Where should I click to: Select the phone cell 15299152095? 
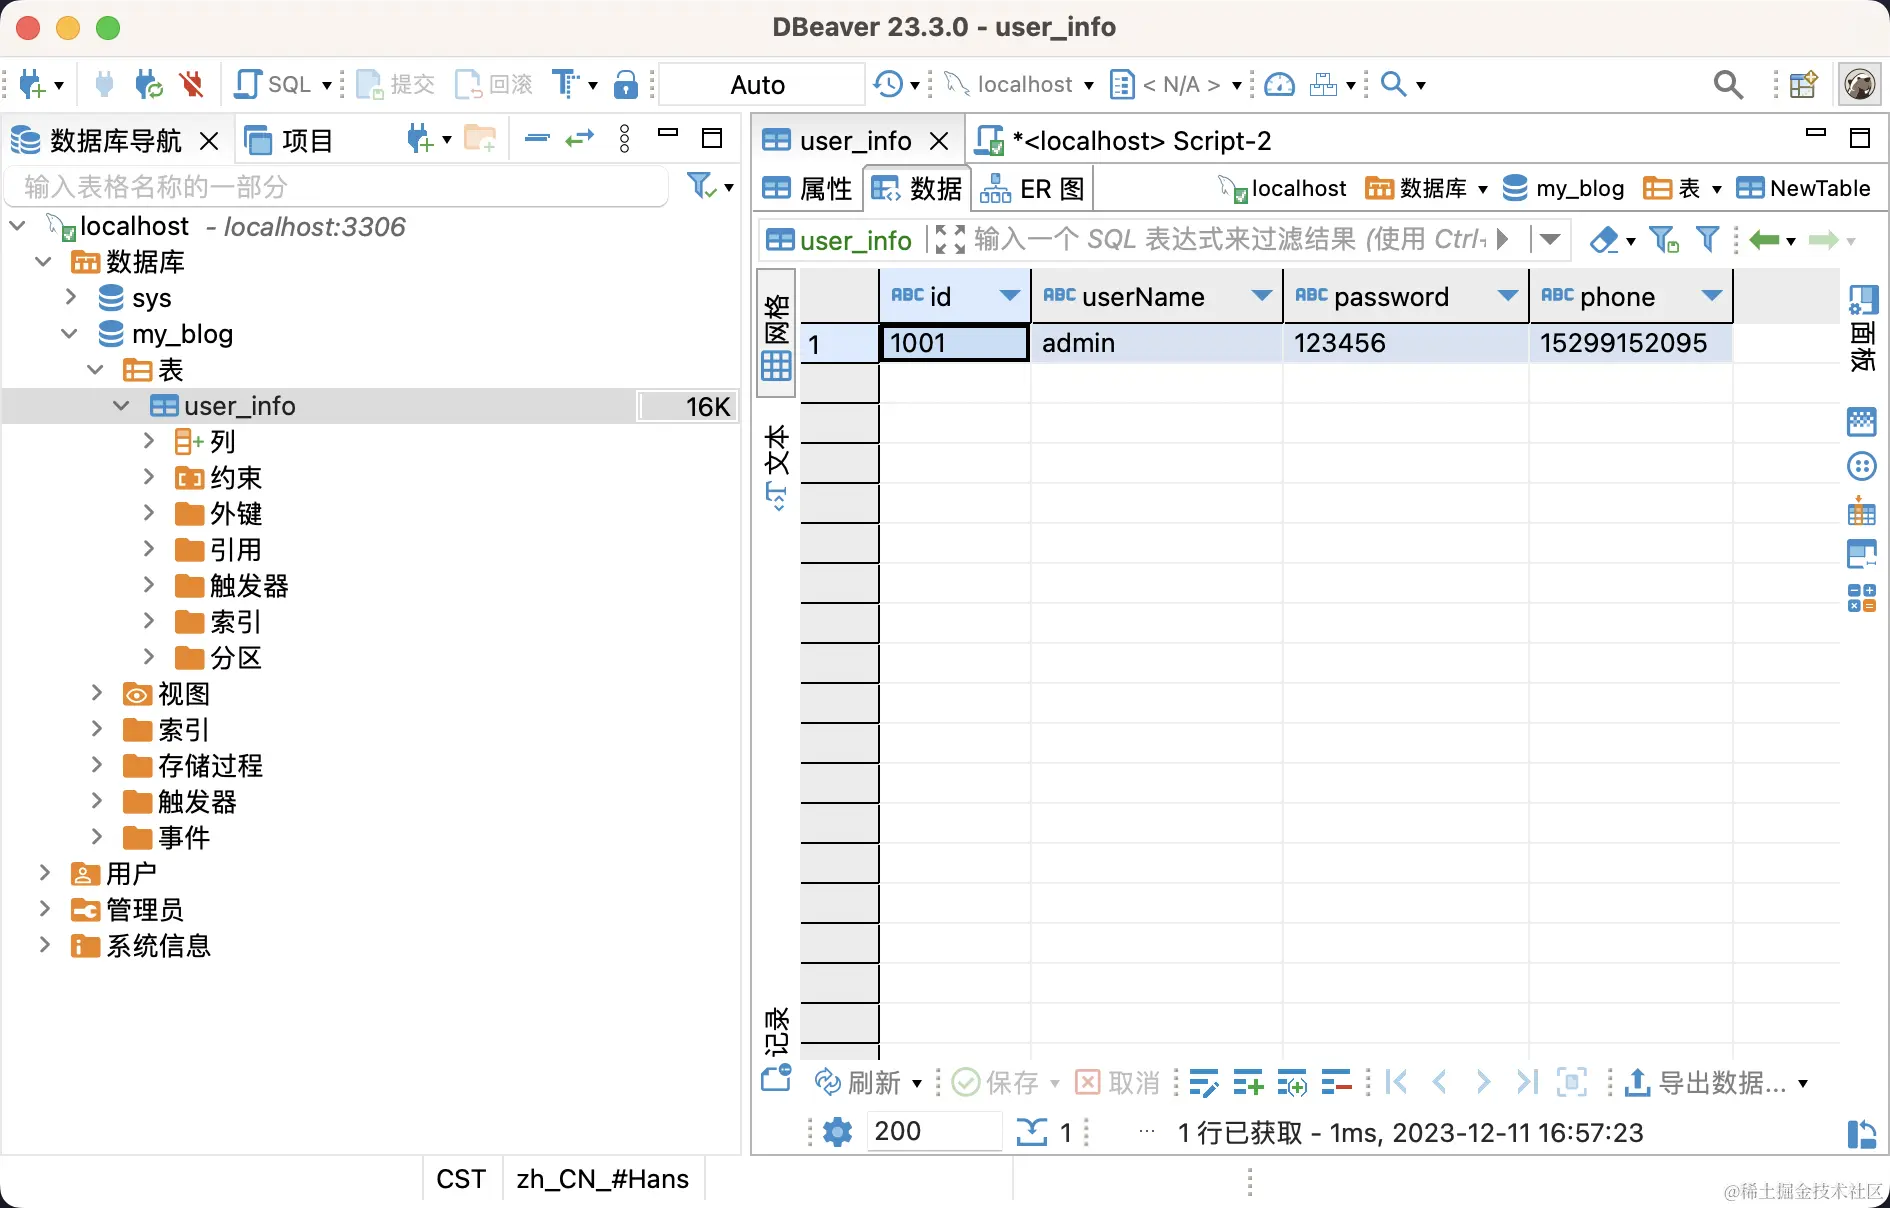pyautogui.click(x=1630, y=343)
